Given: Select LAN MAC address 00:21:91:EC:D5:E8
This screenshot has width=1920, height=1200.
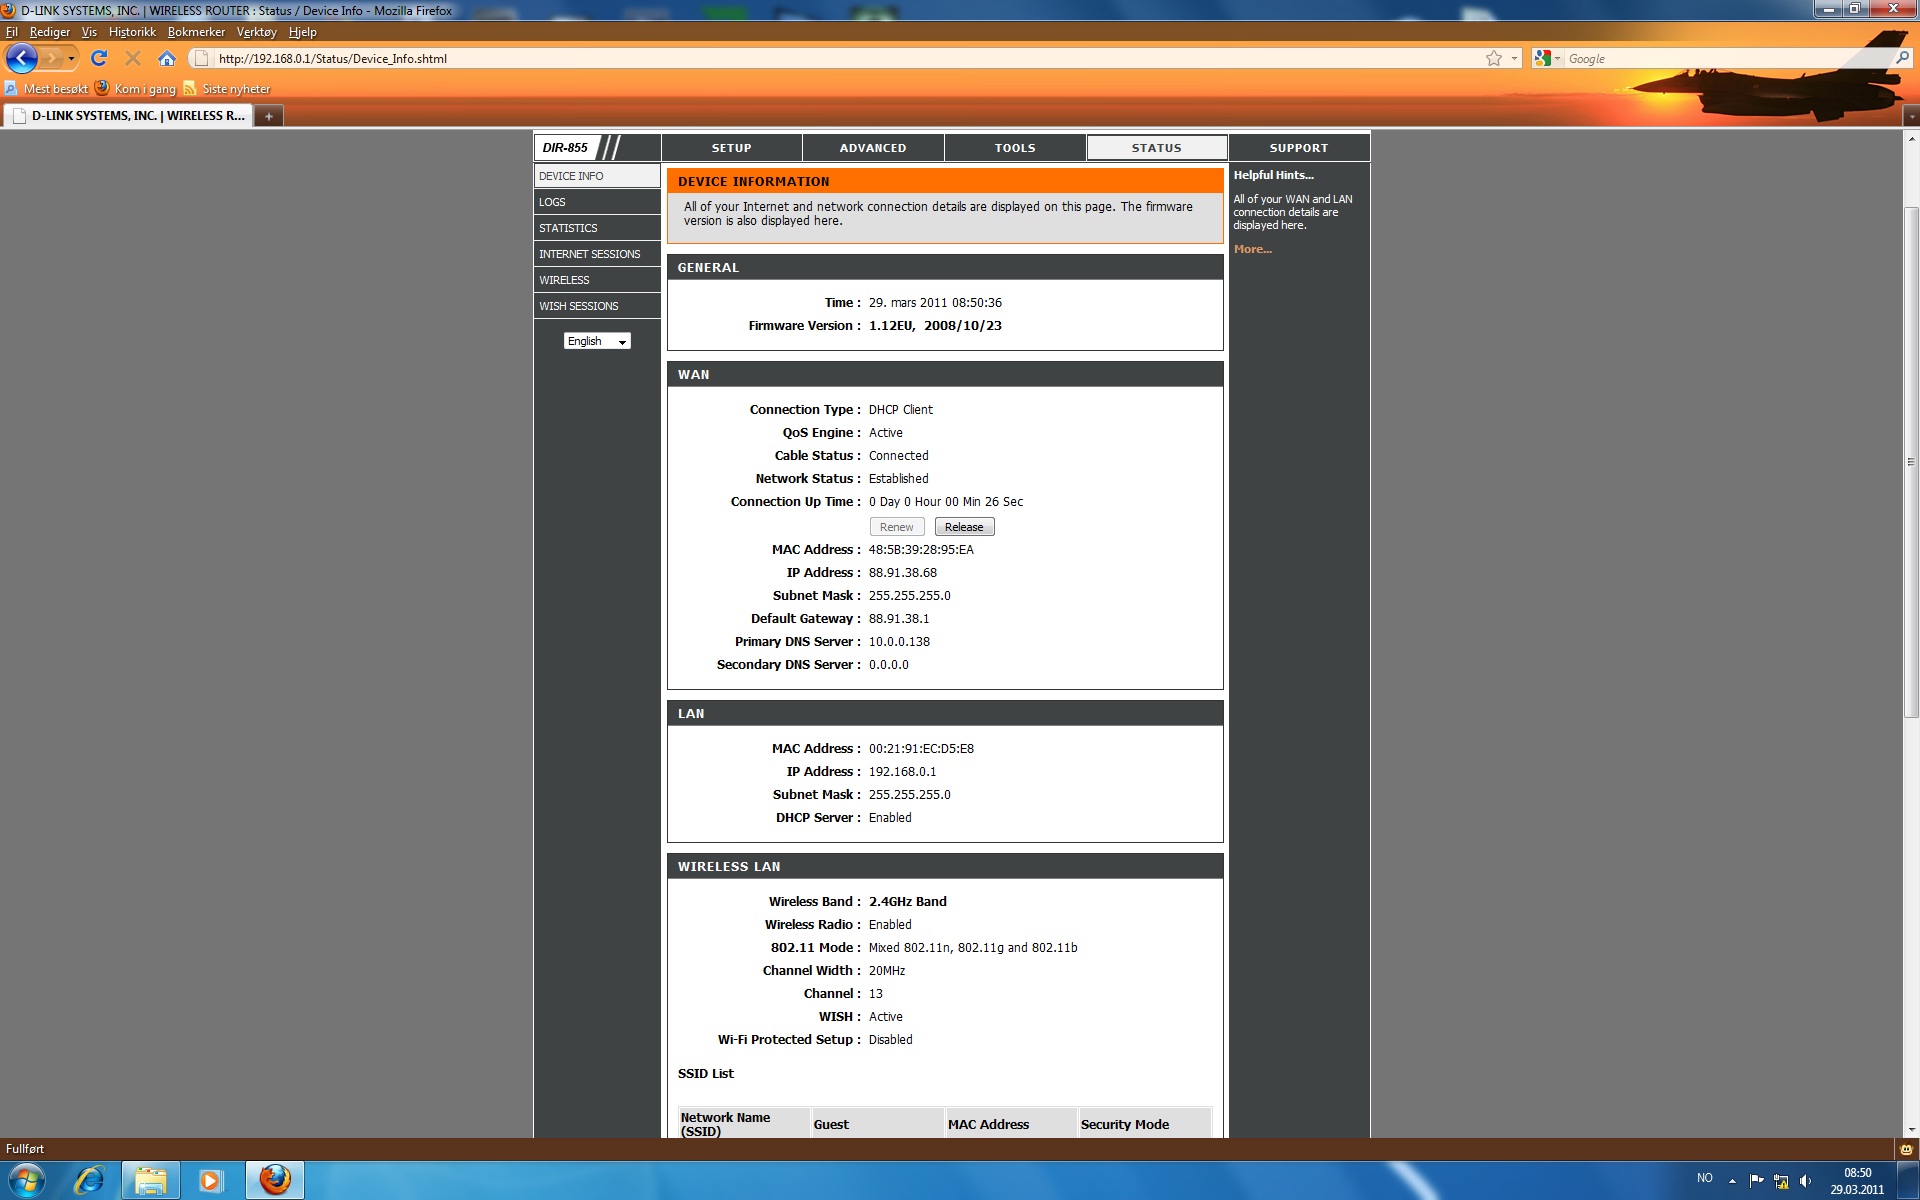Looking at the screenshot, I should click(921, 749).
